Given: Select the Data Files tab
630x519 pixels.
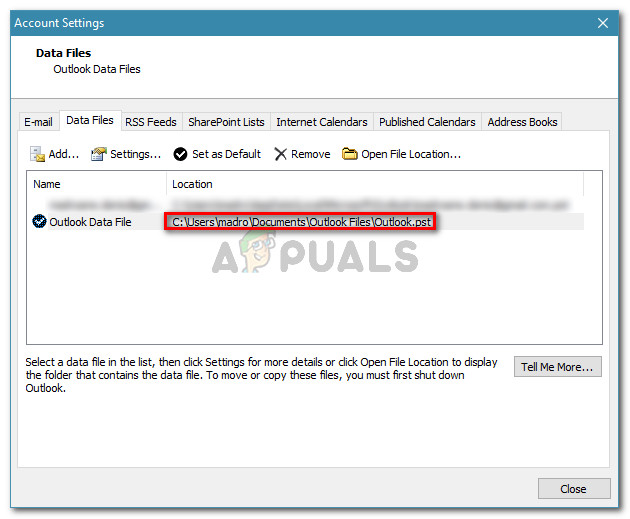Looking at the screenshot, I should pyautogui.click(x=90, y=121).
